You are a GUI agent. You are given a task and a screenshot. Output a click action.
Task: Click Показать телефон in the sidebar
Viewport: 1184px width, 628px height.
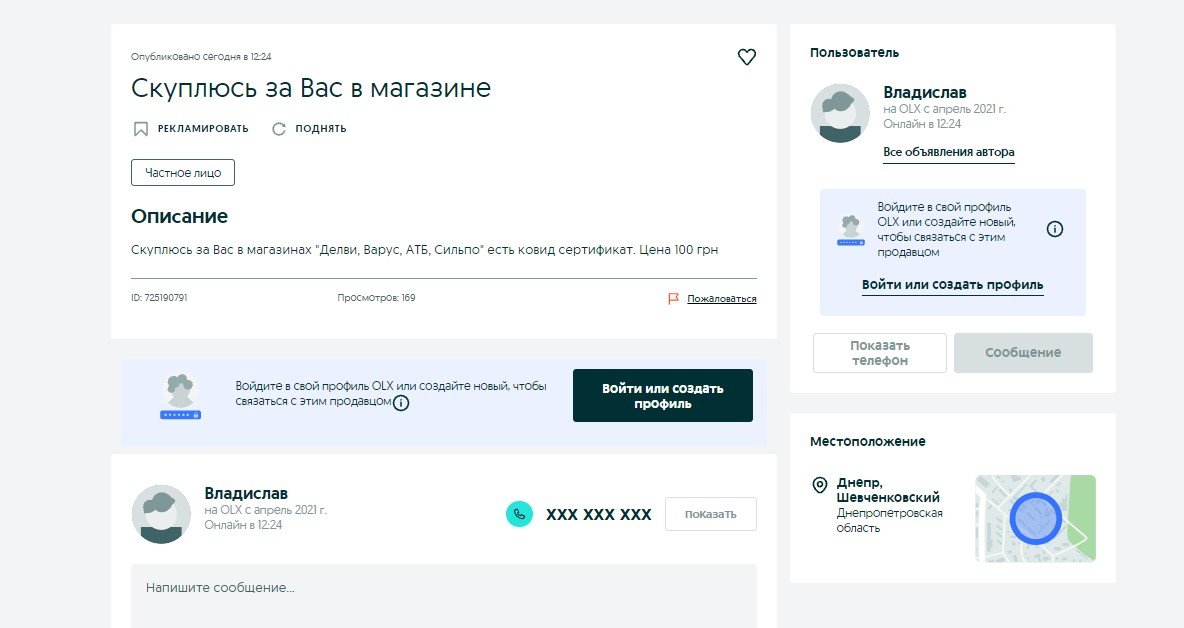(x=879, y=352)
